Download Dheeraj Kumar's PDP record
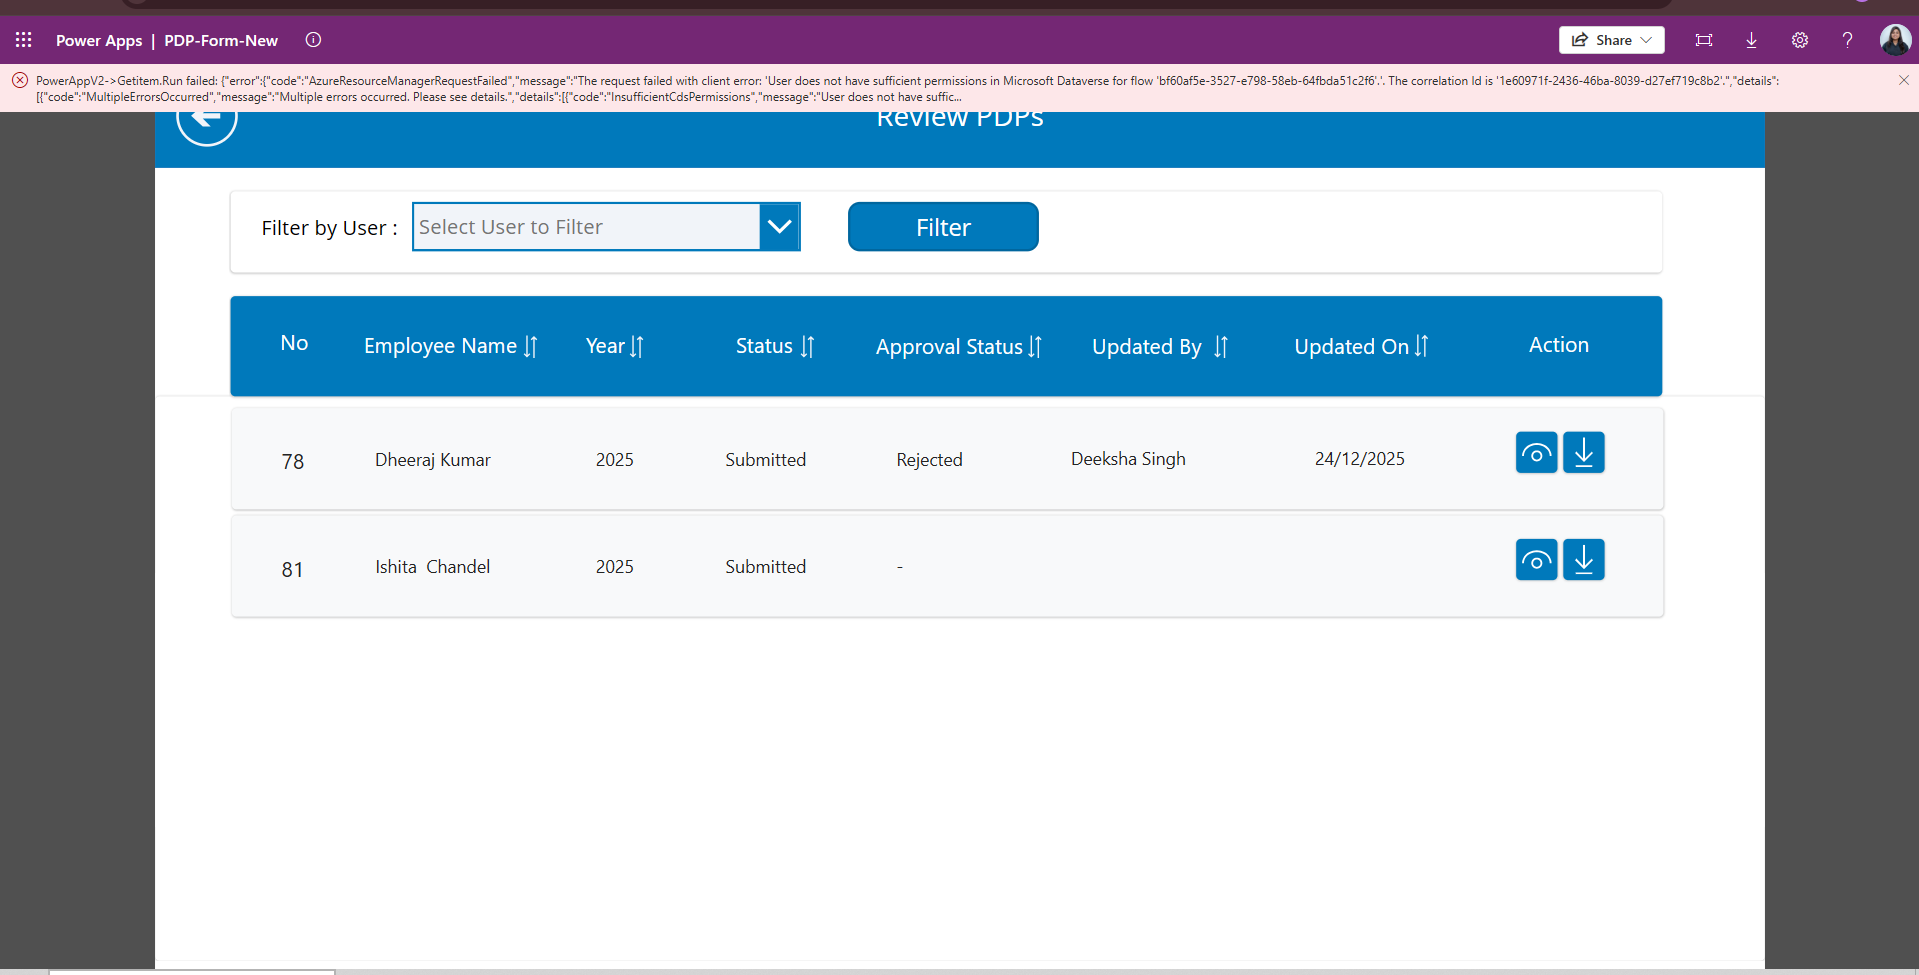This screenshot has height=975, width=1919. coord(1583,453)
